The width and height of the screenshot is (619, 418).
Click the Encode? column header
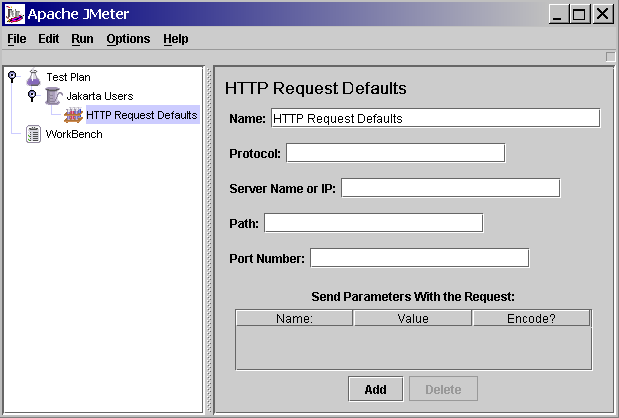(x=531, y=318)
